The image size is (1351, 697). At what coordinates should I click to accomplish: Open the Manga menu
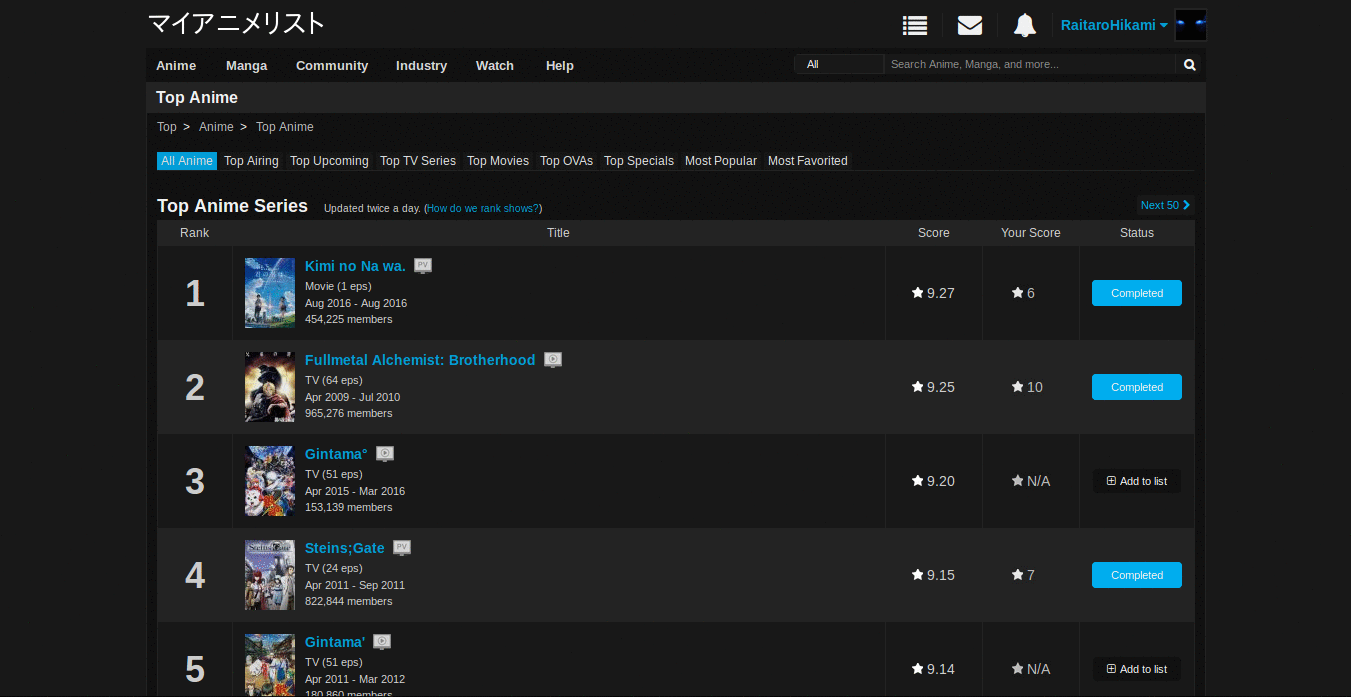pyautogui.click(x=247, y=65)
